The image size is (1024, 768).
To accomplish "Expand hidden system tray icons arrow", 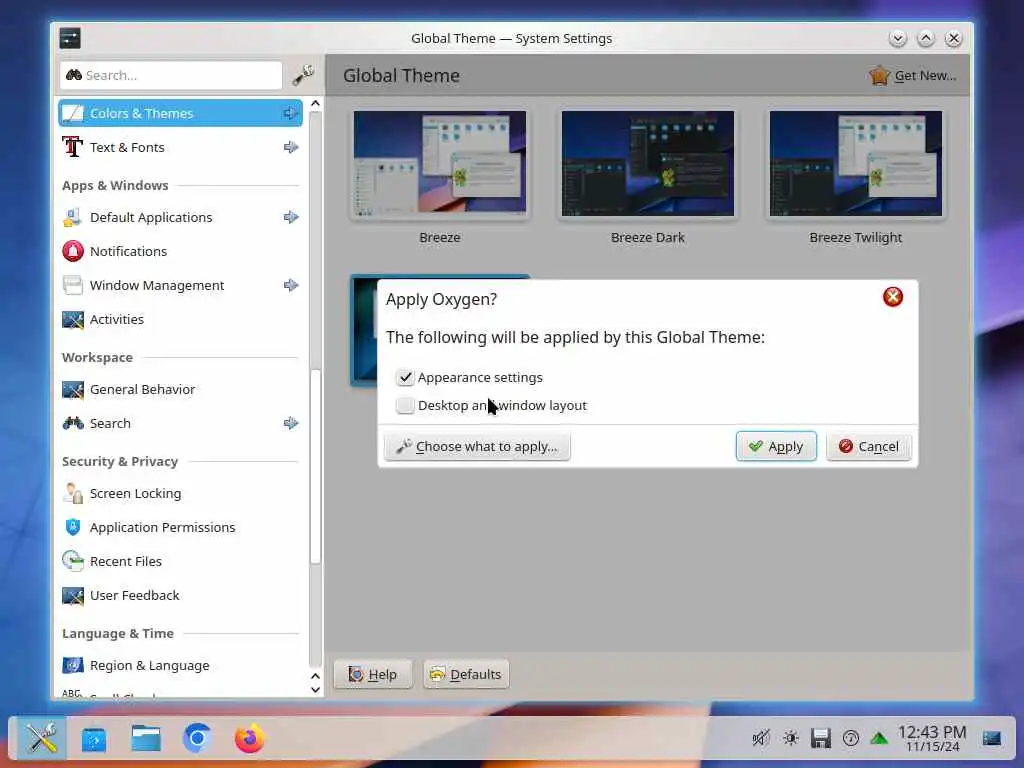I will [879, 739].
